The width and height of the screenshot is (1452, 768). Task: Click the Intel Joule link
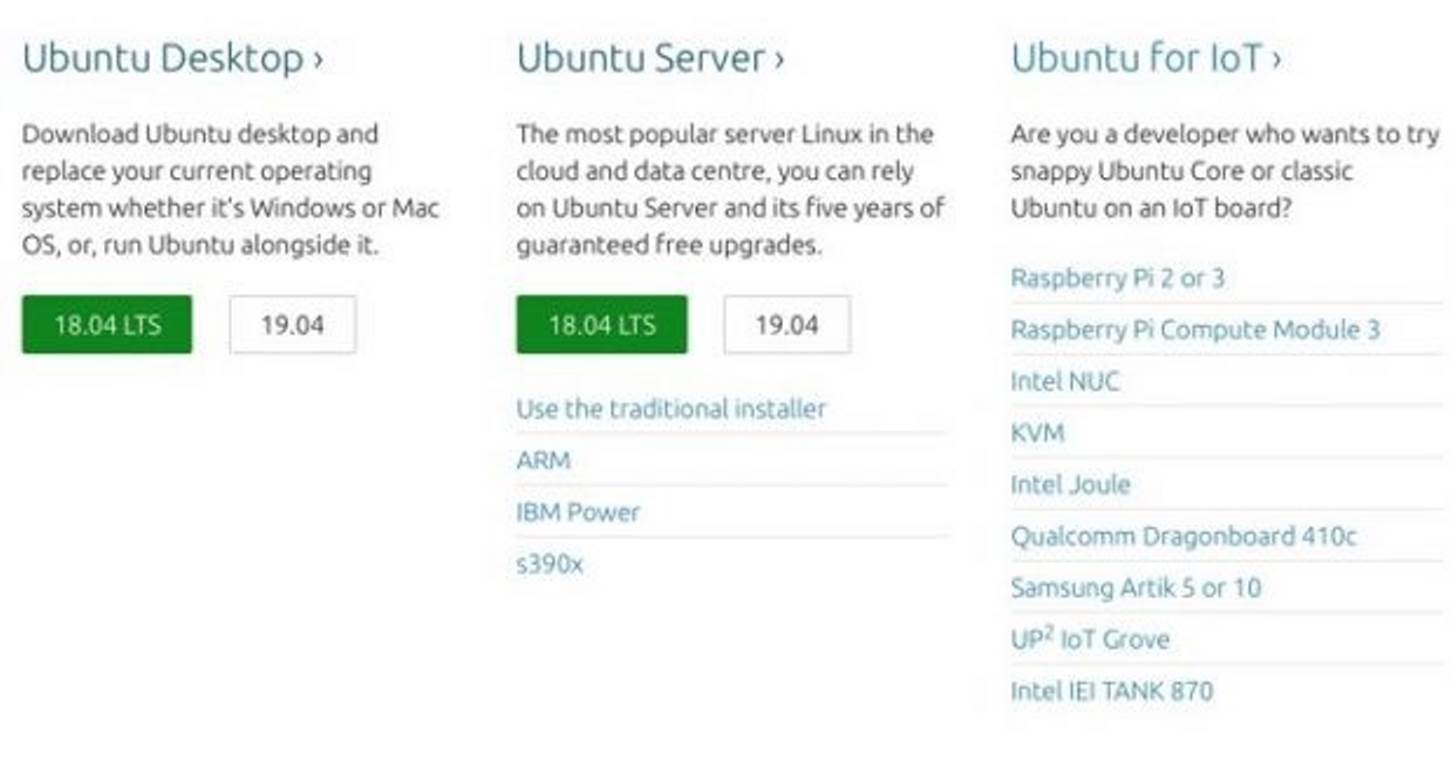pyautogui.click(x=1070, y=485)
